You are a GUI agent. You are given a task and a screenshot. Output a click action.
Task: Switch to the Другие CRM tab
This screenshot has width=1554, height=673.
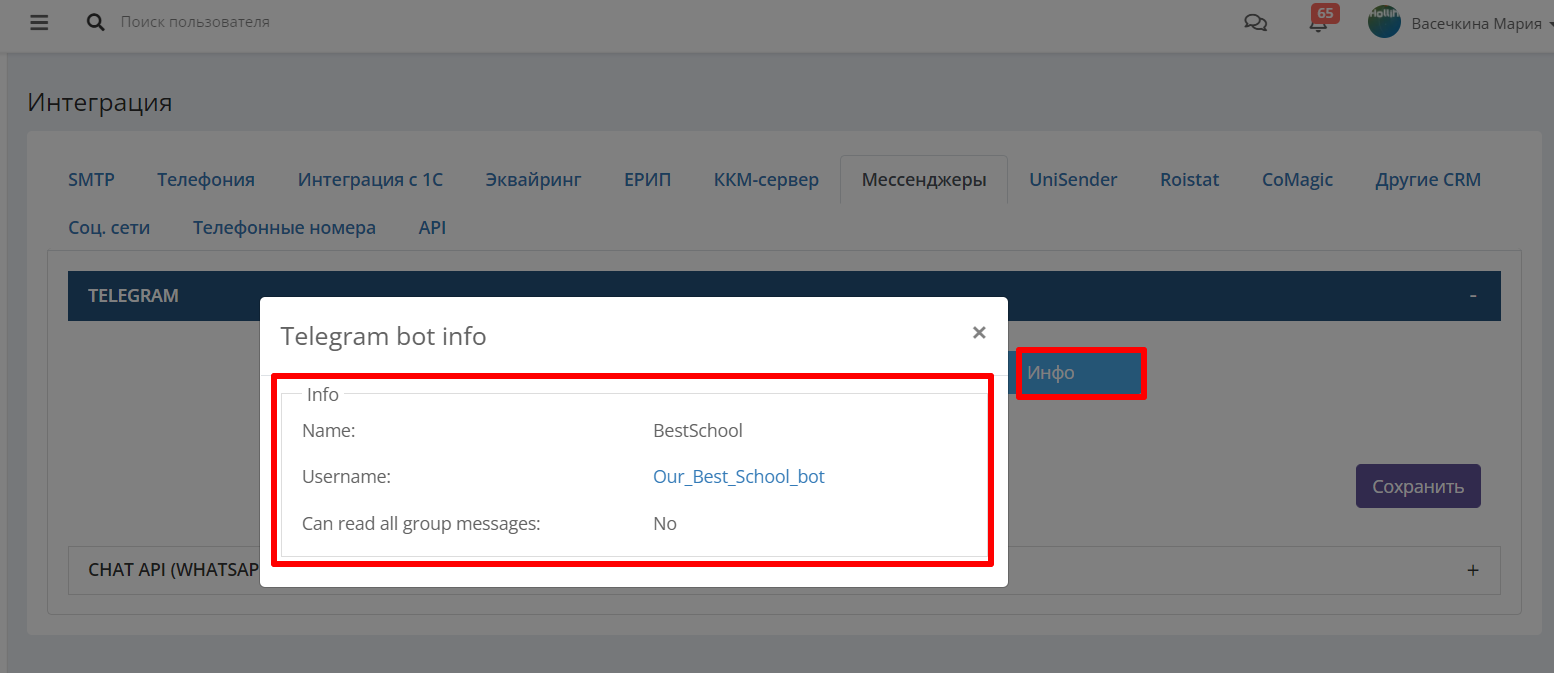(1428, 180)
